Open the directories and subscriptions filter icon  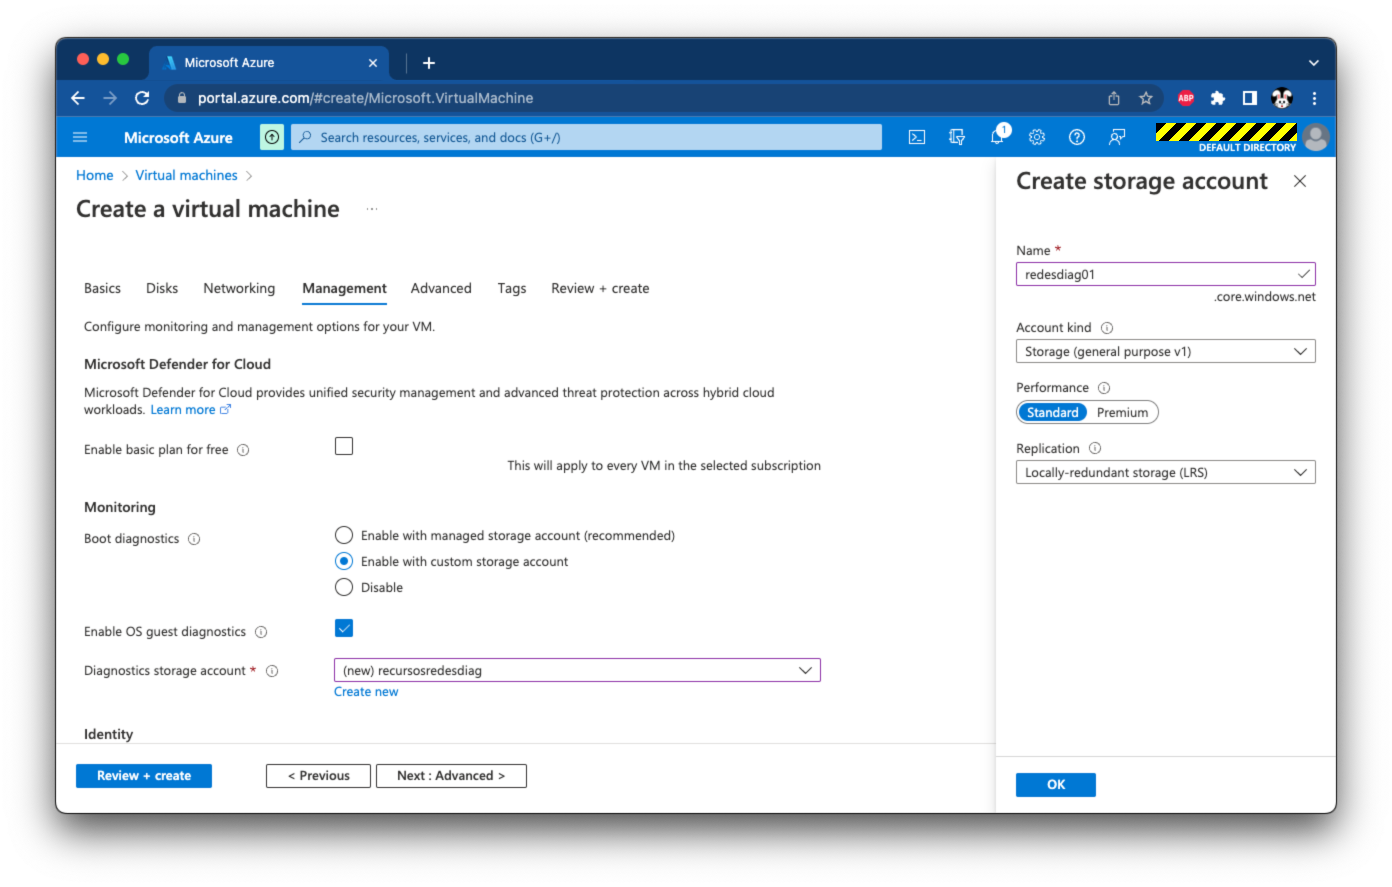(957, 138)
